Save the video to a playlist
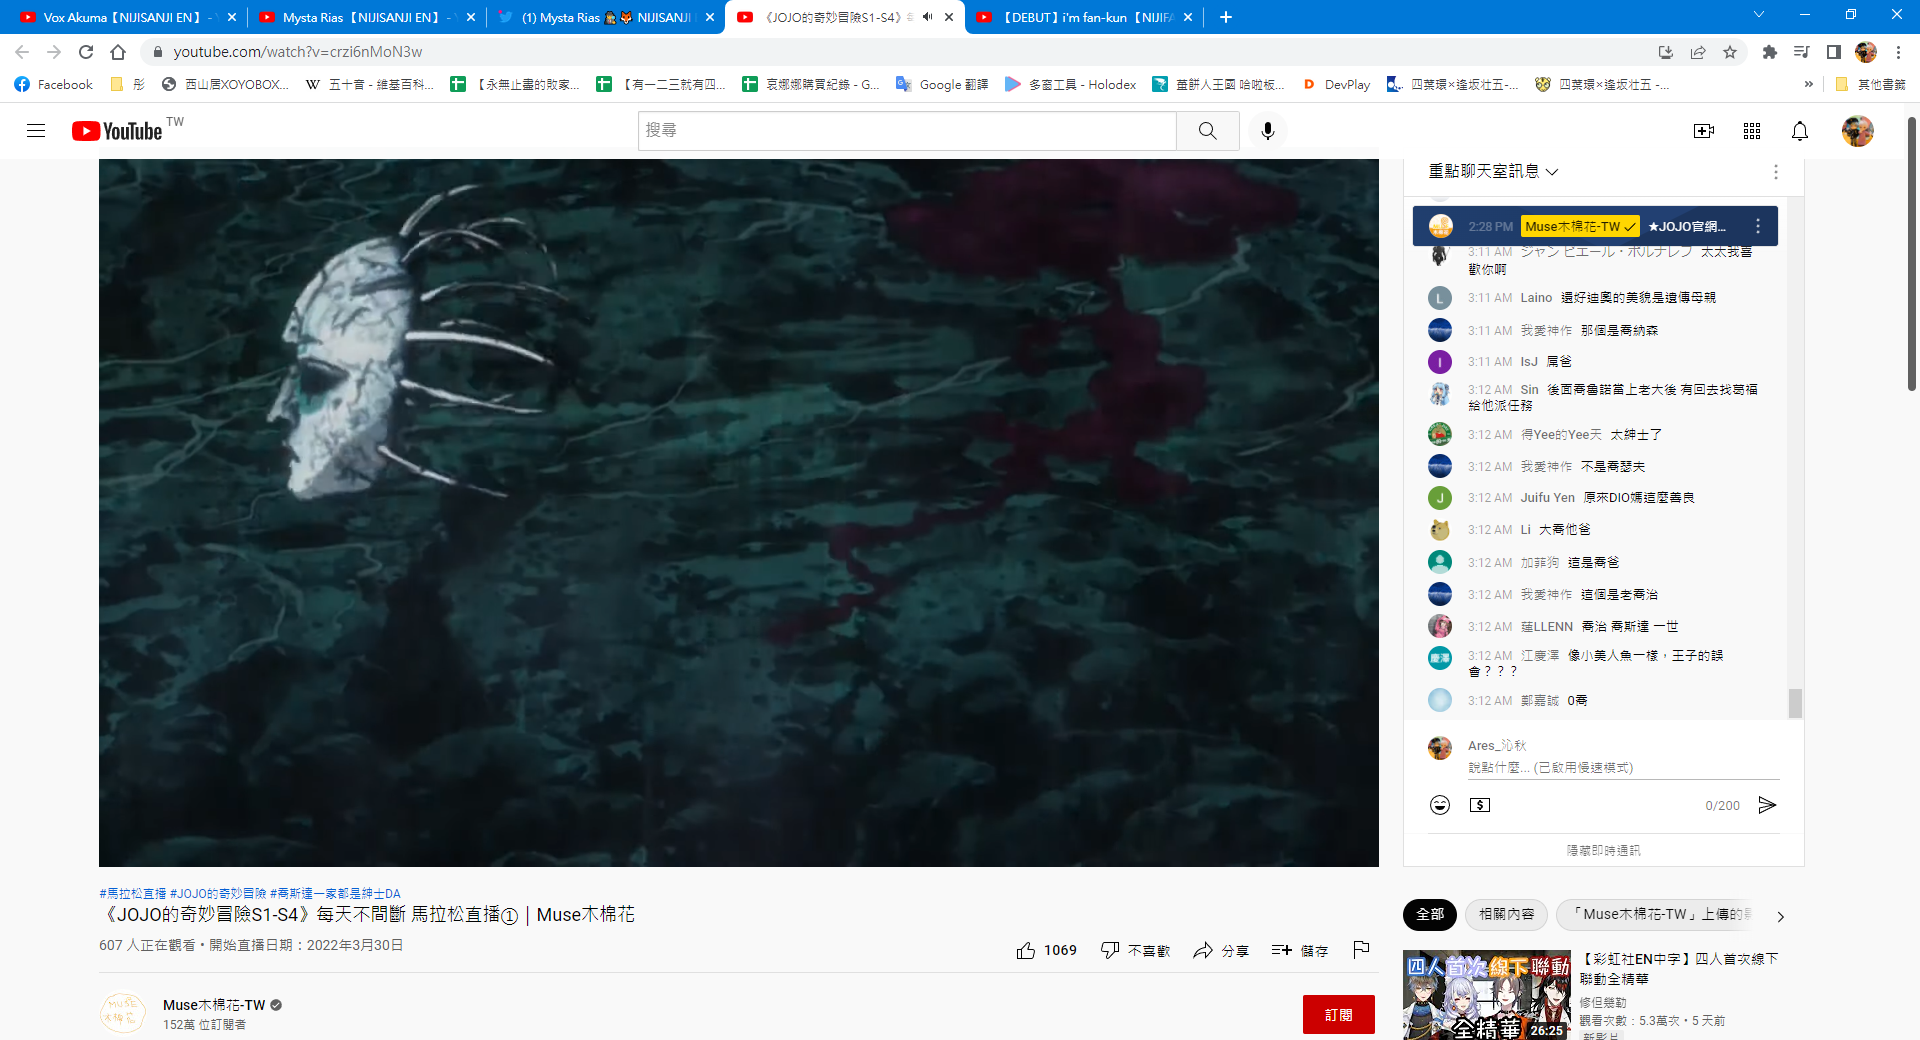1920x1040 pixels. pos(1300,950)
